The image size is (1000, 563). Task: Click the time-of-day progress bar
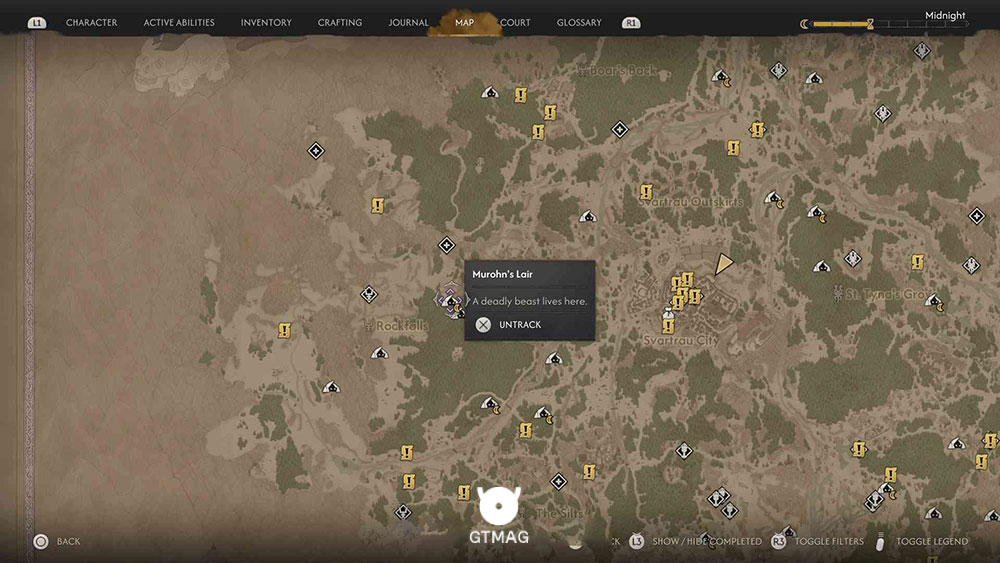[884, 24]
